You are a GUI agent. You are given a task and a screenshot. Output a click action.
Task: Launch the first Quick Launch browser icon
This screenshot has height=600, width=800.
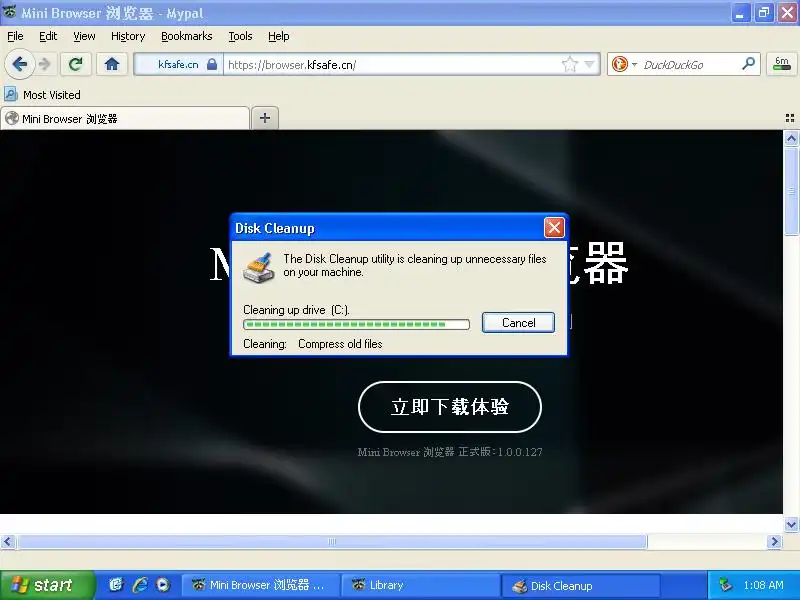point(116,585)
